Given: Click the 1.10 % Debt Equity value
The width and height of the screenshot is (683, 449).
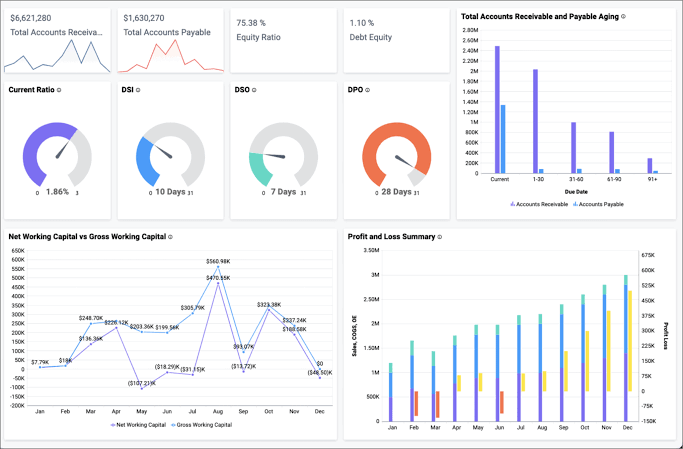Looking at the screenshot, I should coord(362,23).
